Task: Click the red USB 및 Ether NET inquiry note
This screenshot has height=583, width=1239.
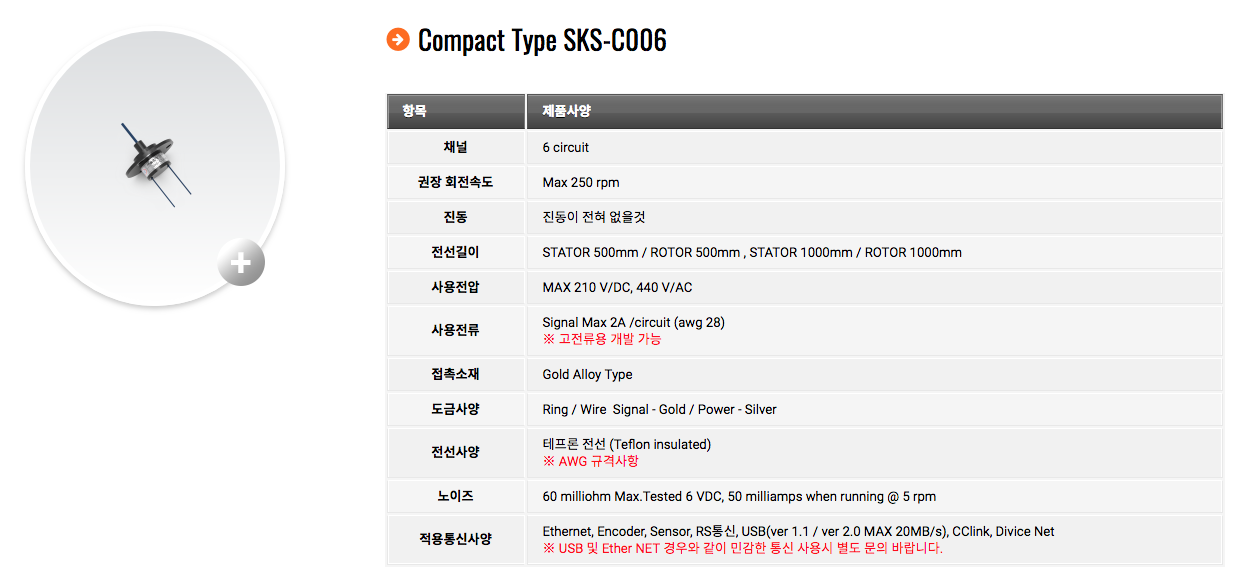Action: pyautogui.click(x=742, y=548)
